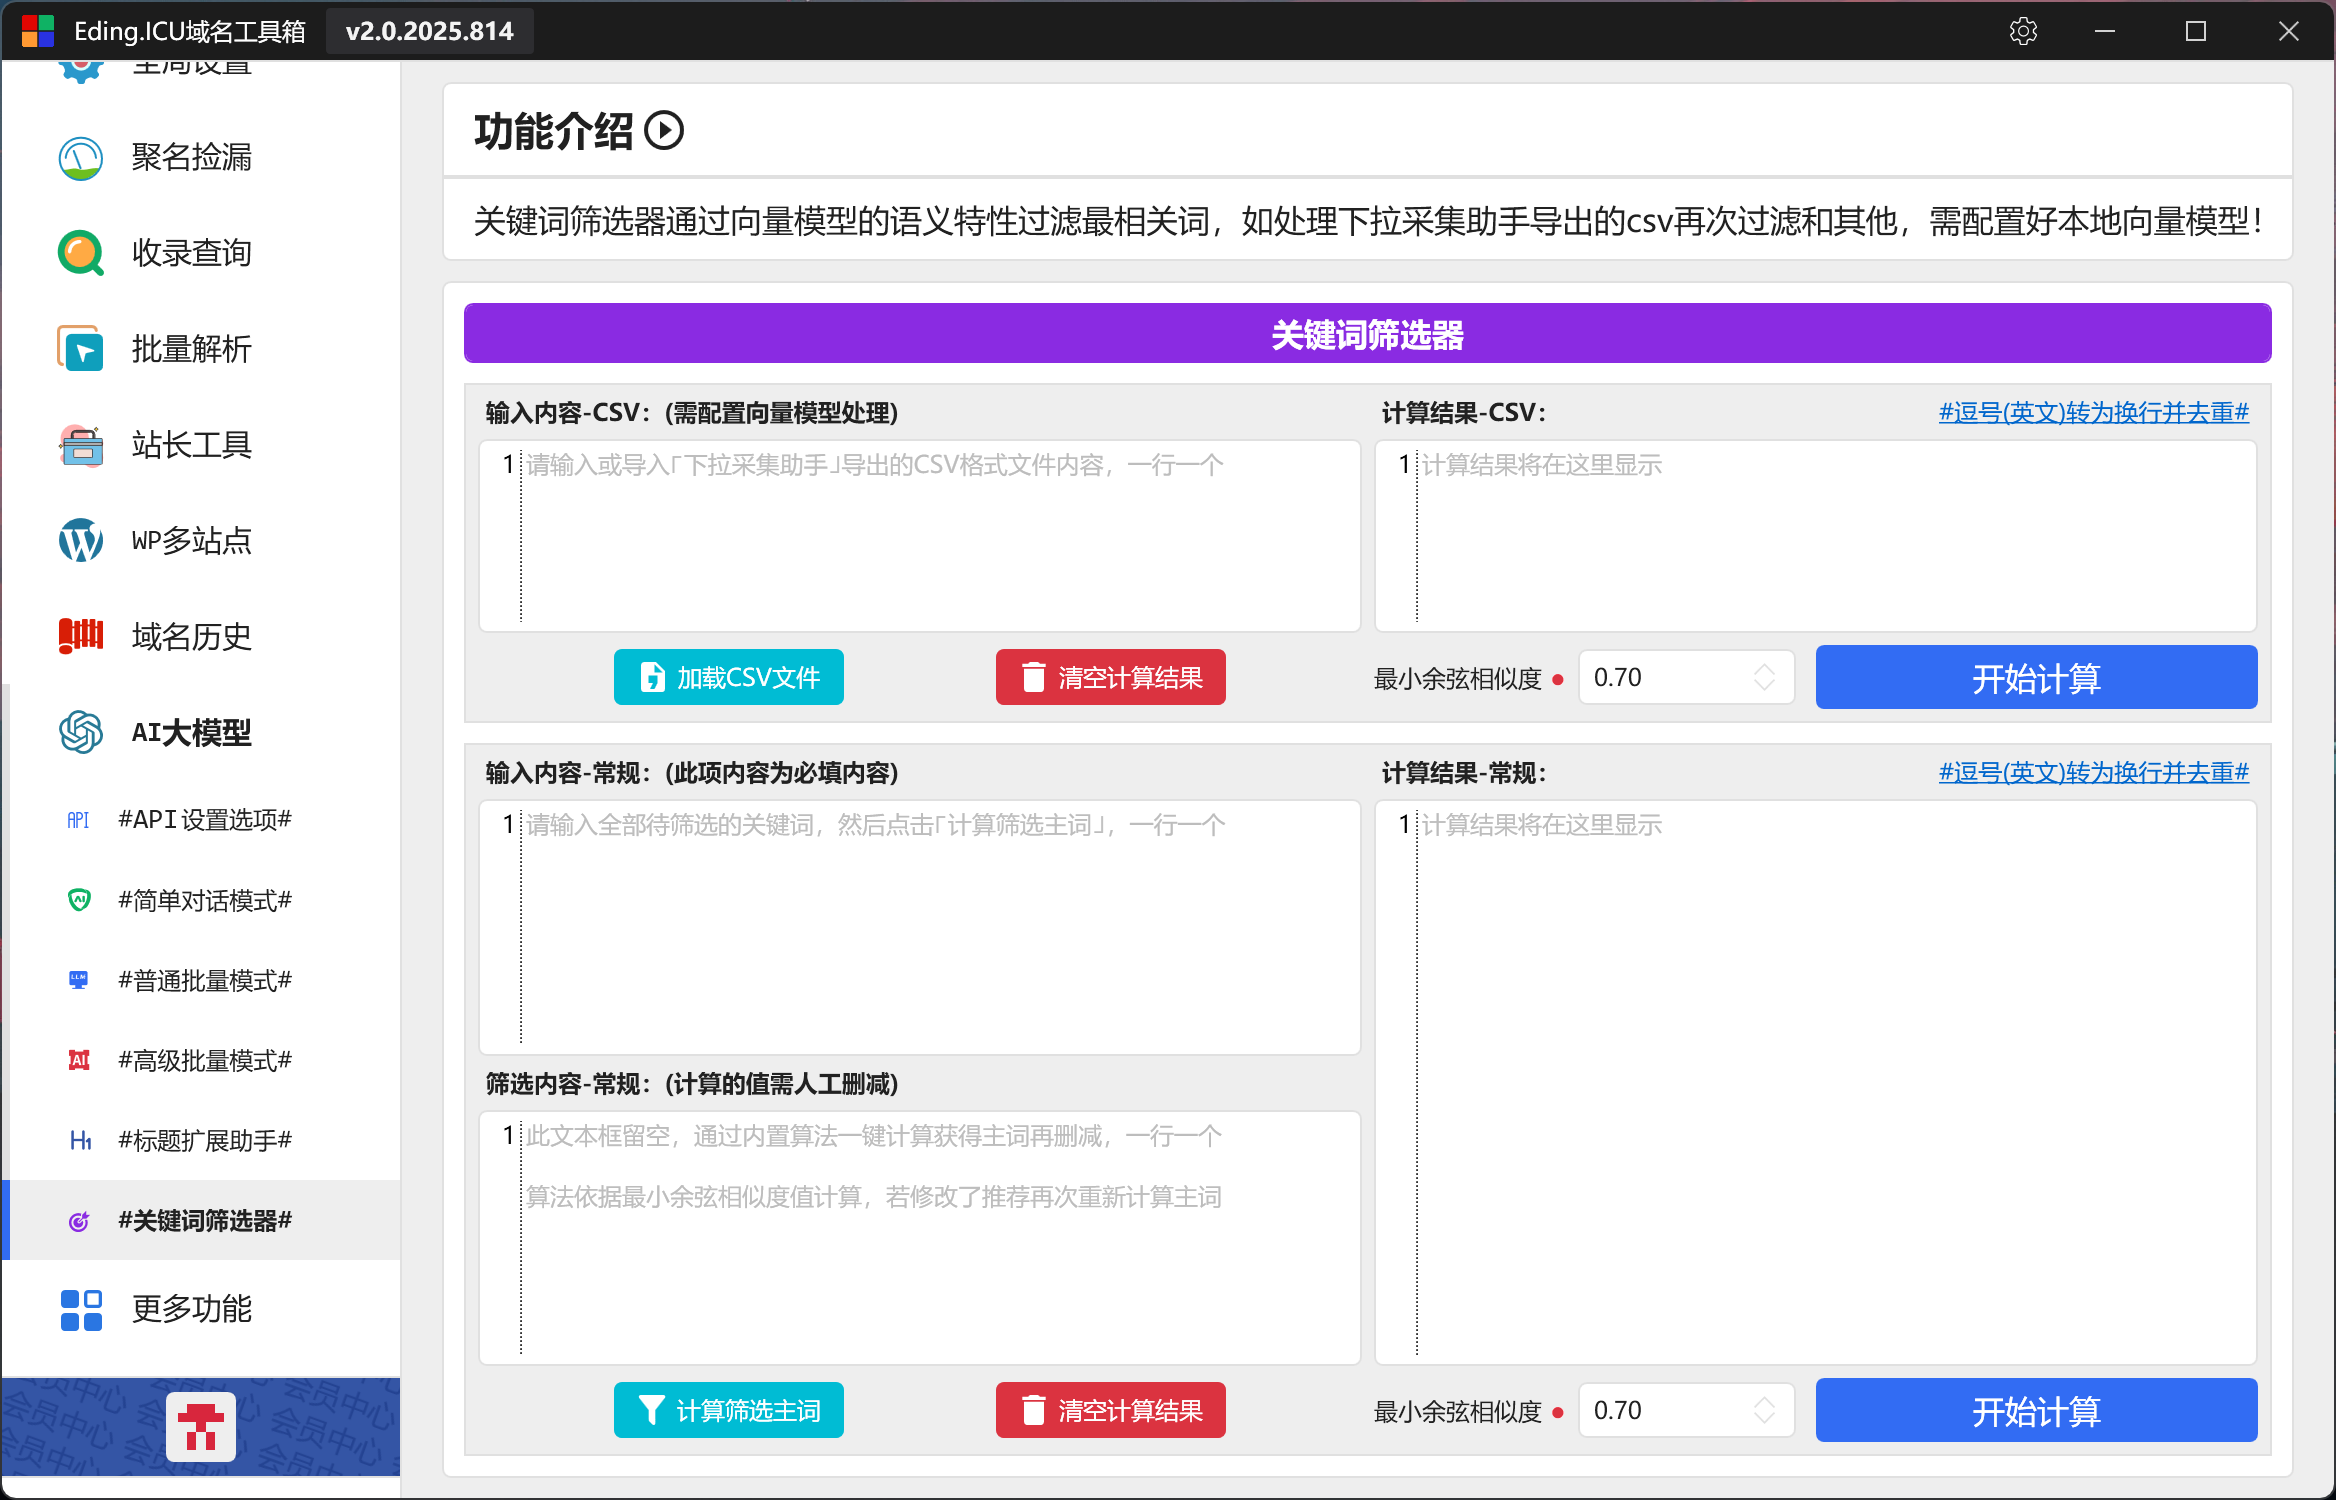Switch to #高级批量模式# item
This screenshot has height=1500, width=2336.
tap(205, 1060)
